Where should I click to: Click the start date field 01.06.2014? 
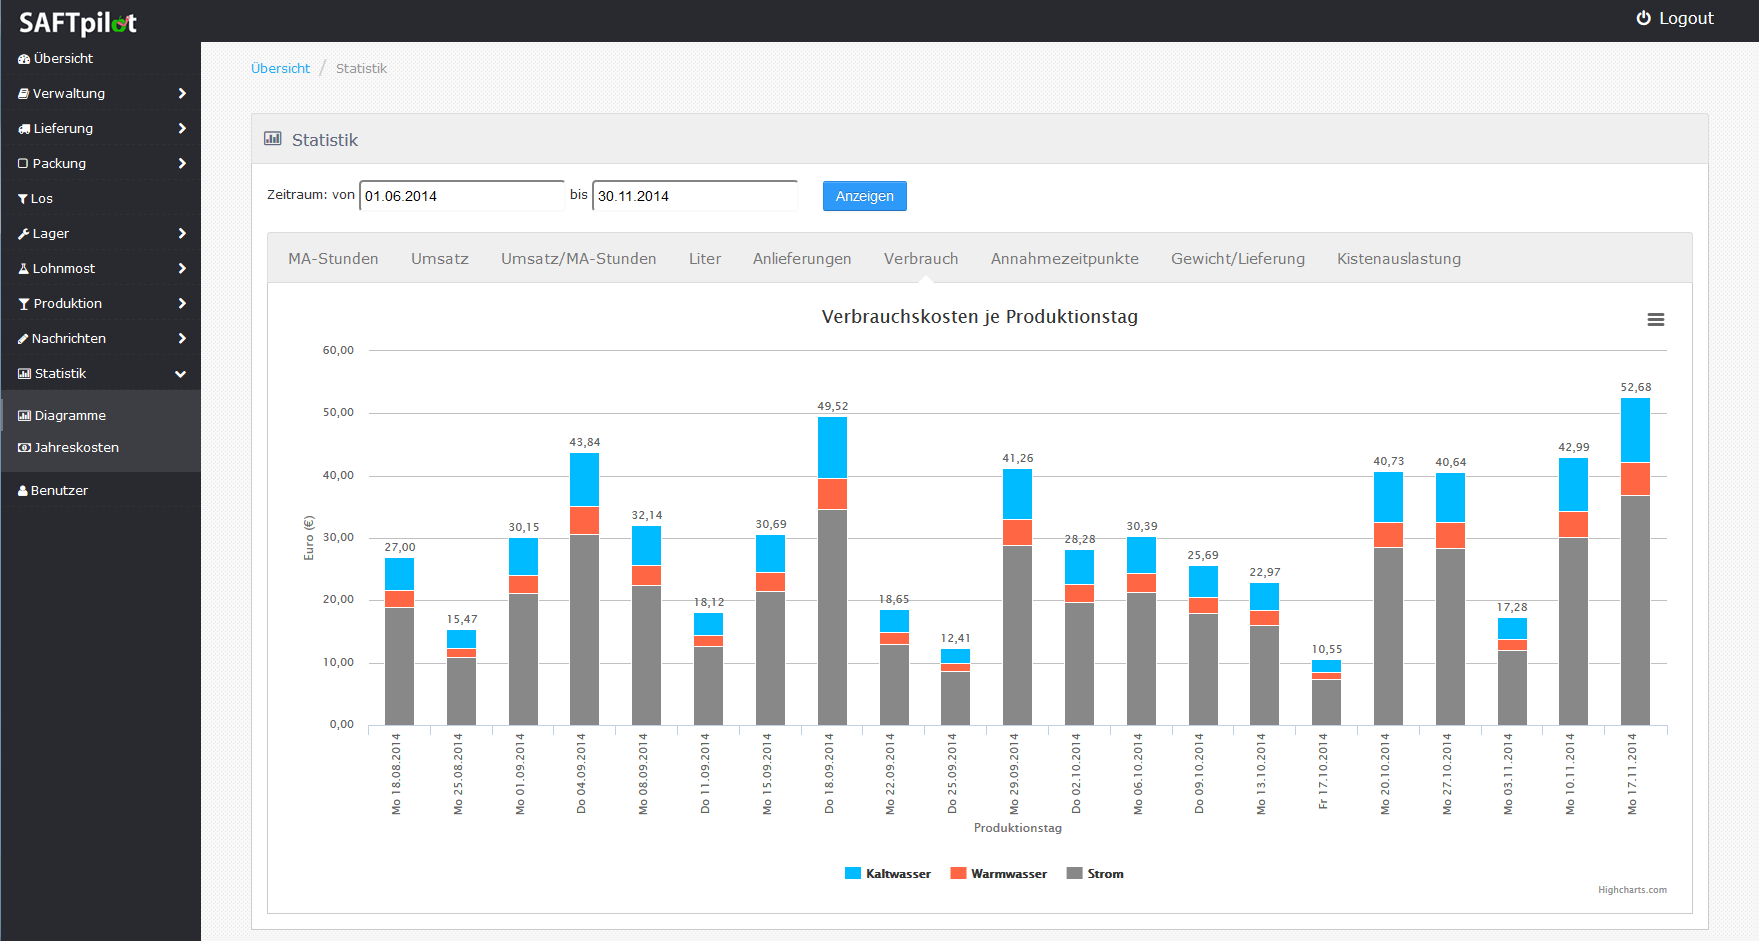pos(462,196)
